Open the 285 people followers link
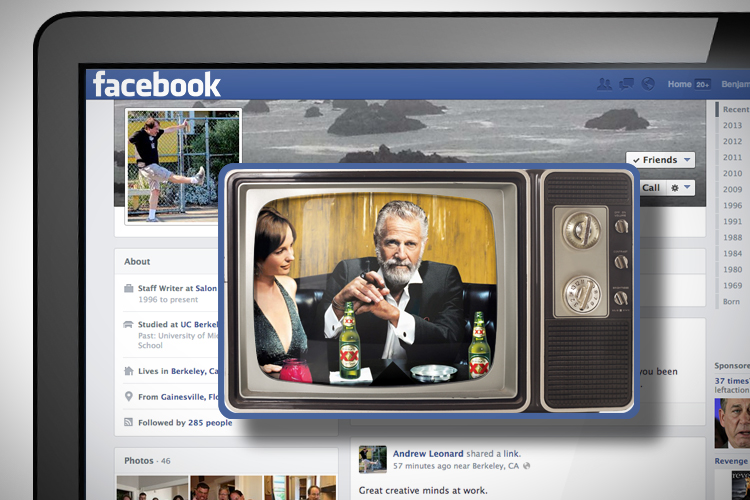 211,423
